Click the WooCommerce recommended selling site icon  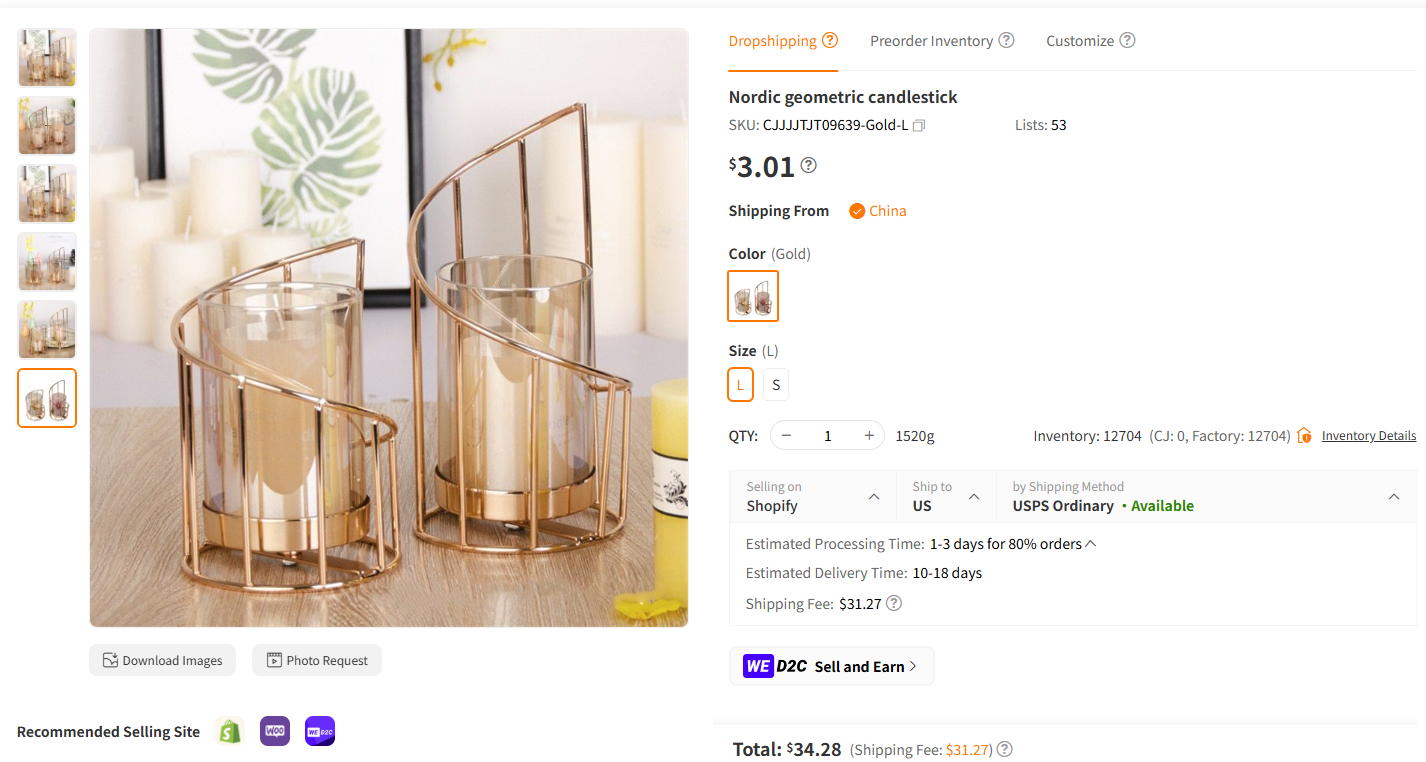click(x=274, y=731)
